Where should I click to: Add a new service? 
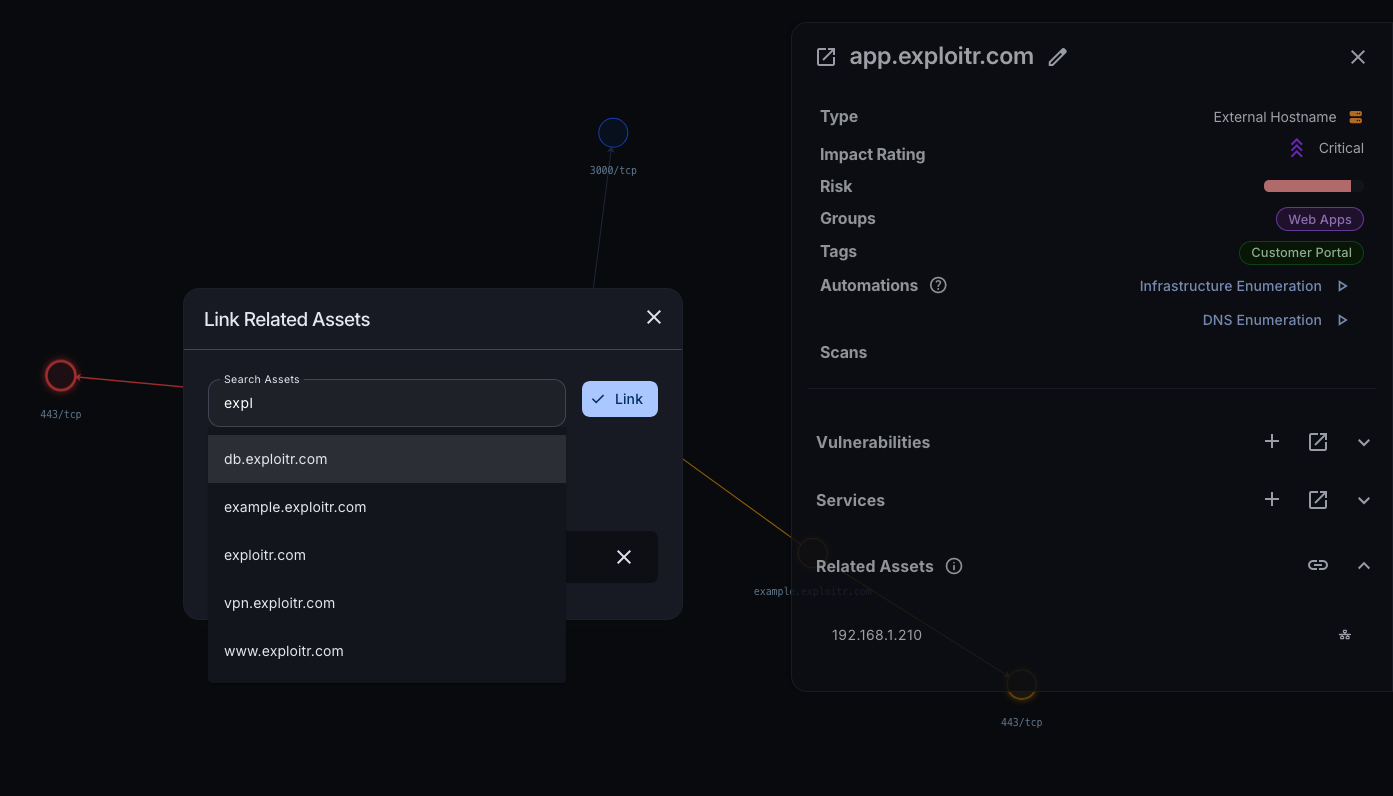tap(1272, 499)
